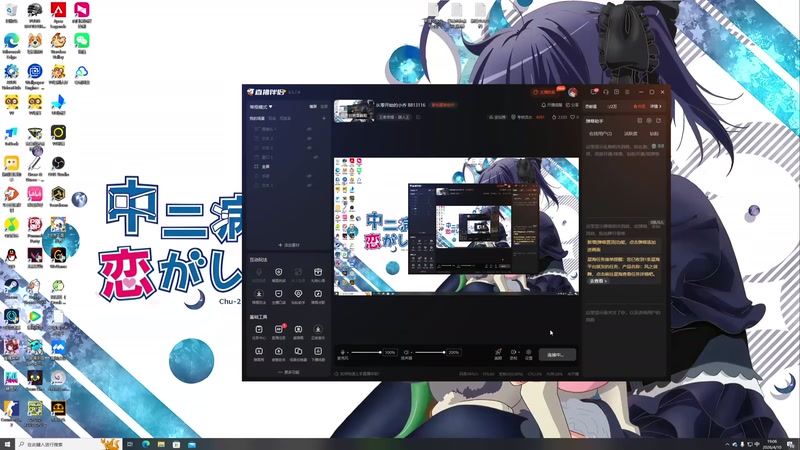800x450 pixels.
Task: Expand 更多功能 at the tools panel bottom
Action: pyautogui.click(x=289, y=372)
